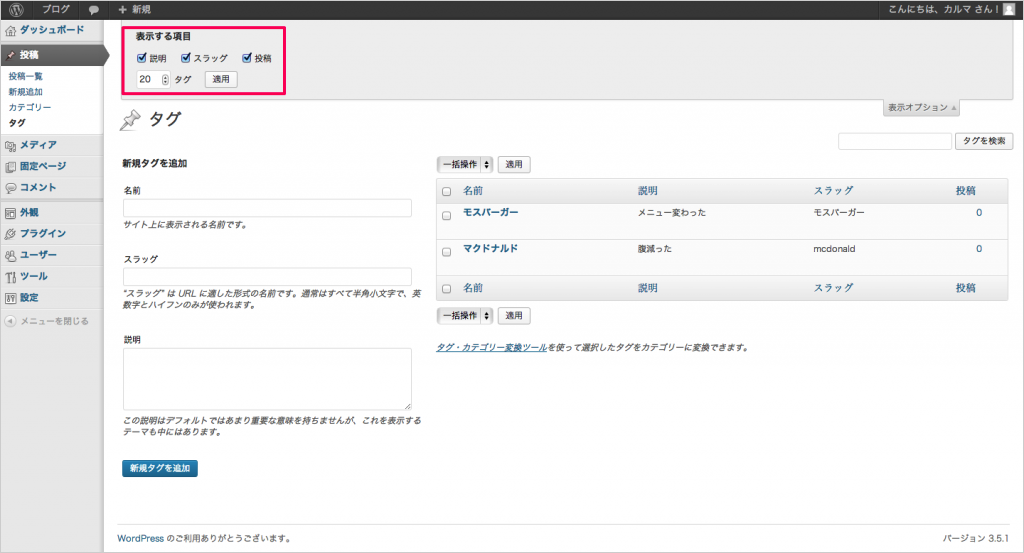This screenshot has height=553, width=1024.
Task: Click the 固定ページ icon in the sidebar
Action: (x=10, y=167)
